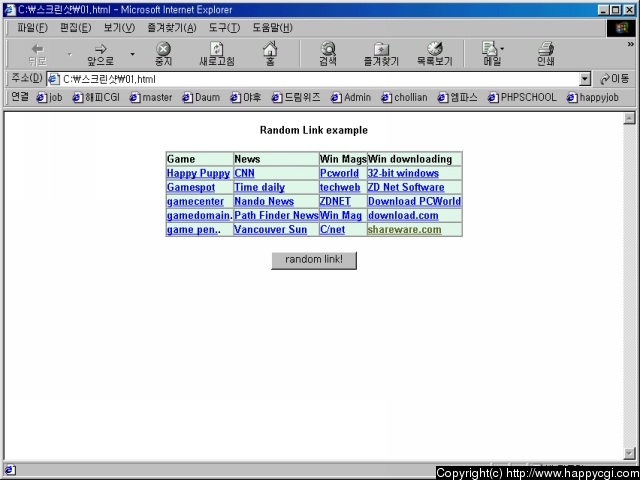Print the page with 인쇄 icon

click(546, 53)
